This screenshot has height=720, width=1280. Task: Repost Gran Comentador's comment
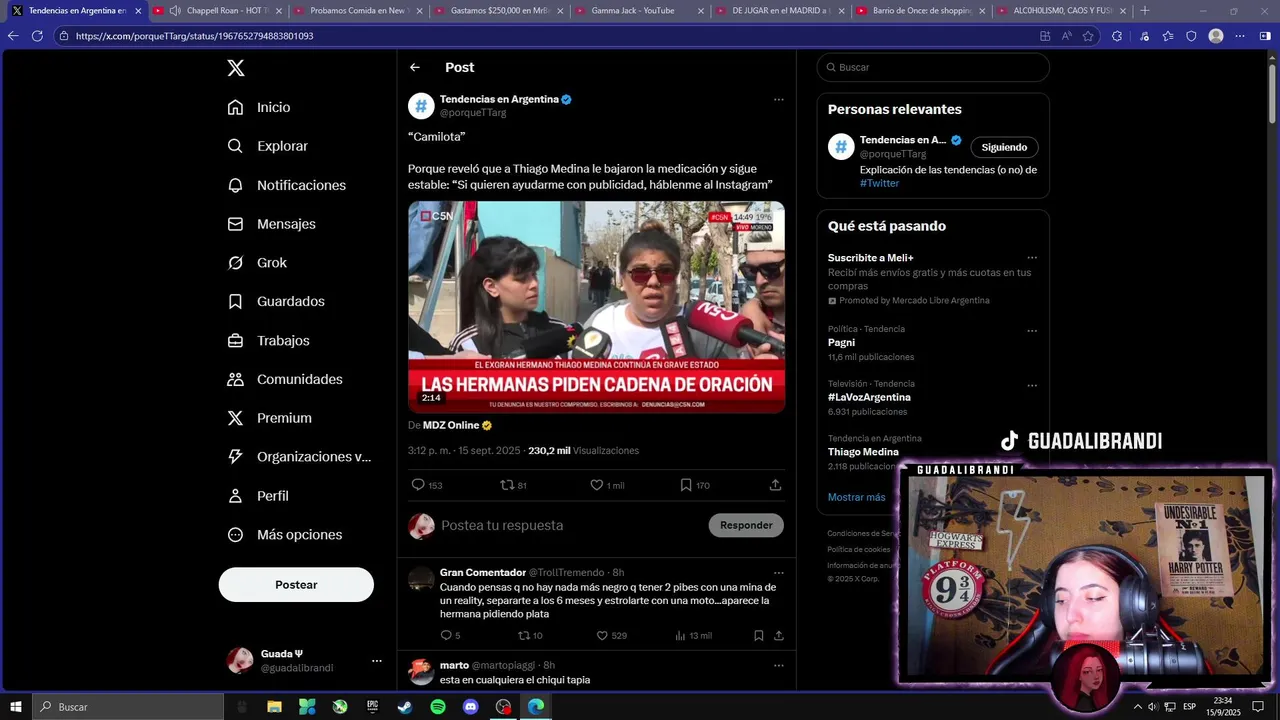[x=530, y=636]
